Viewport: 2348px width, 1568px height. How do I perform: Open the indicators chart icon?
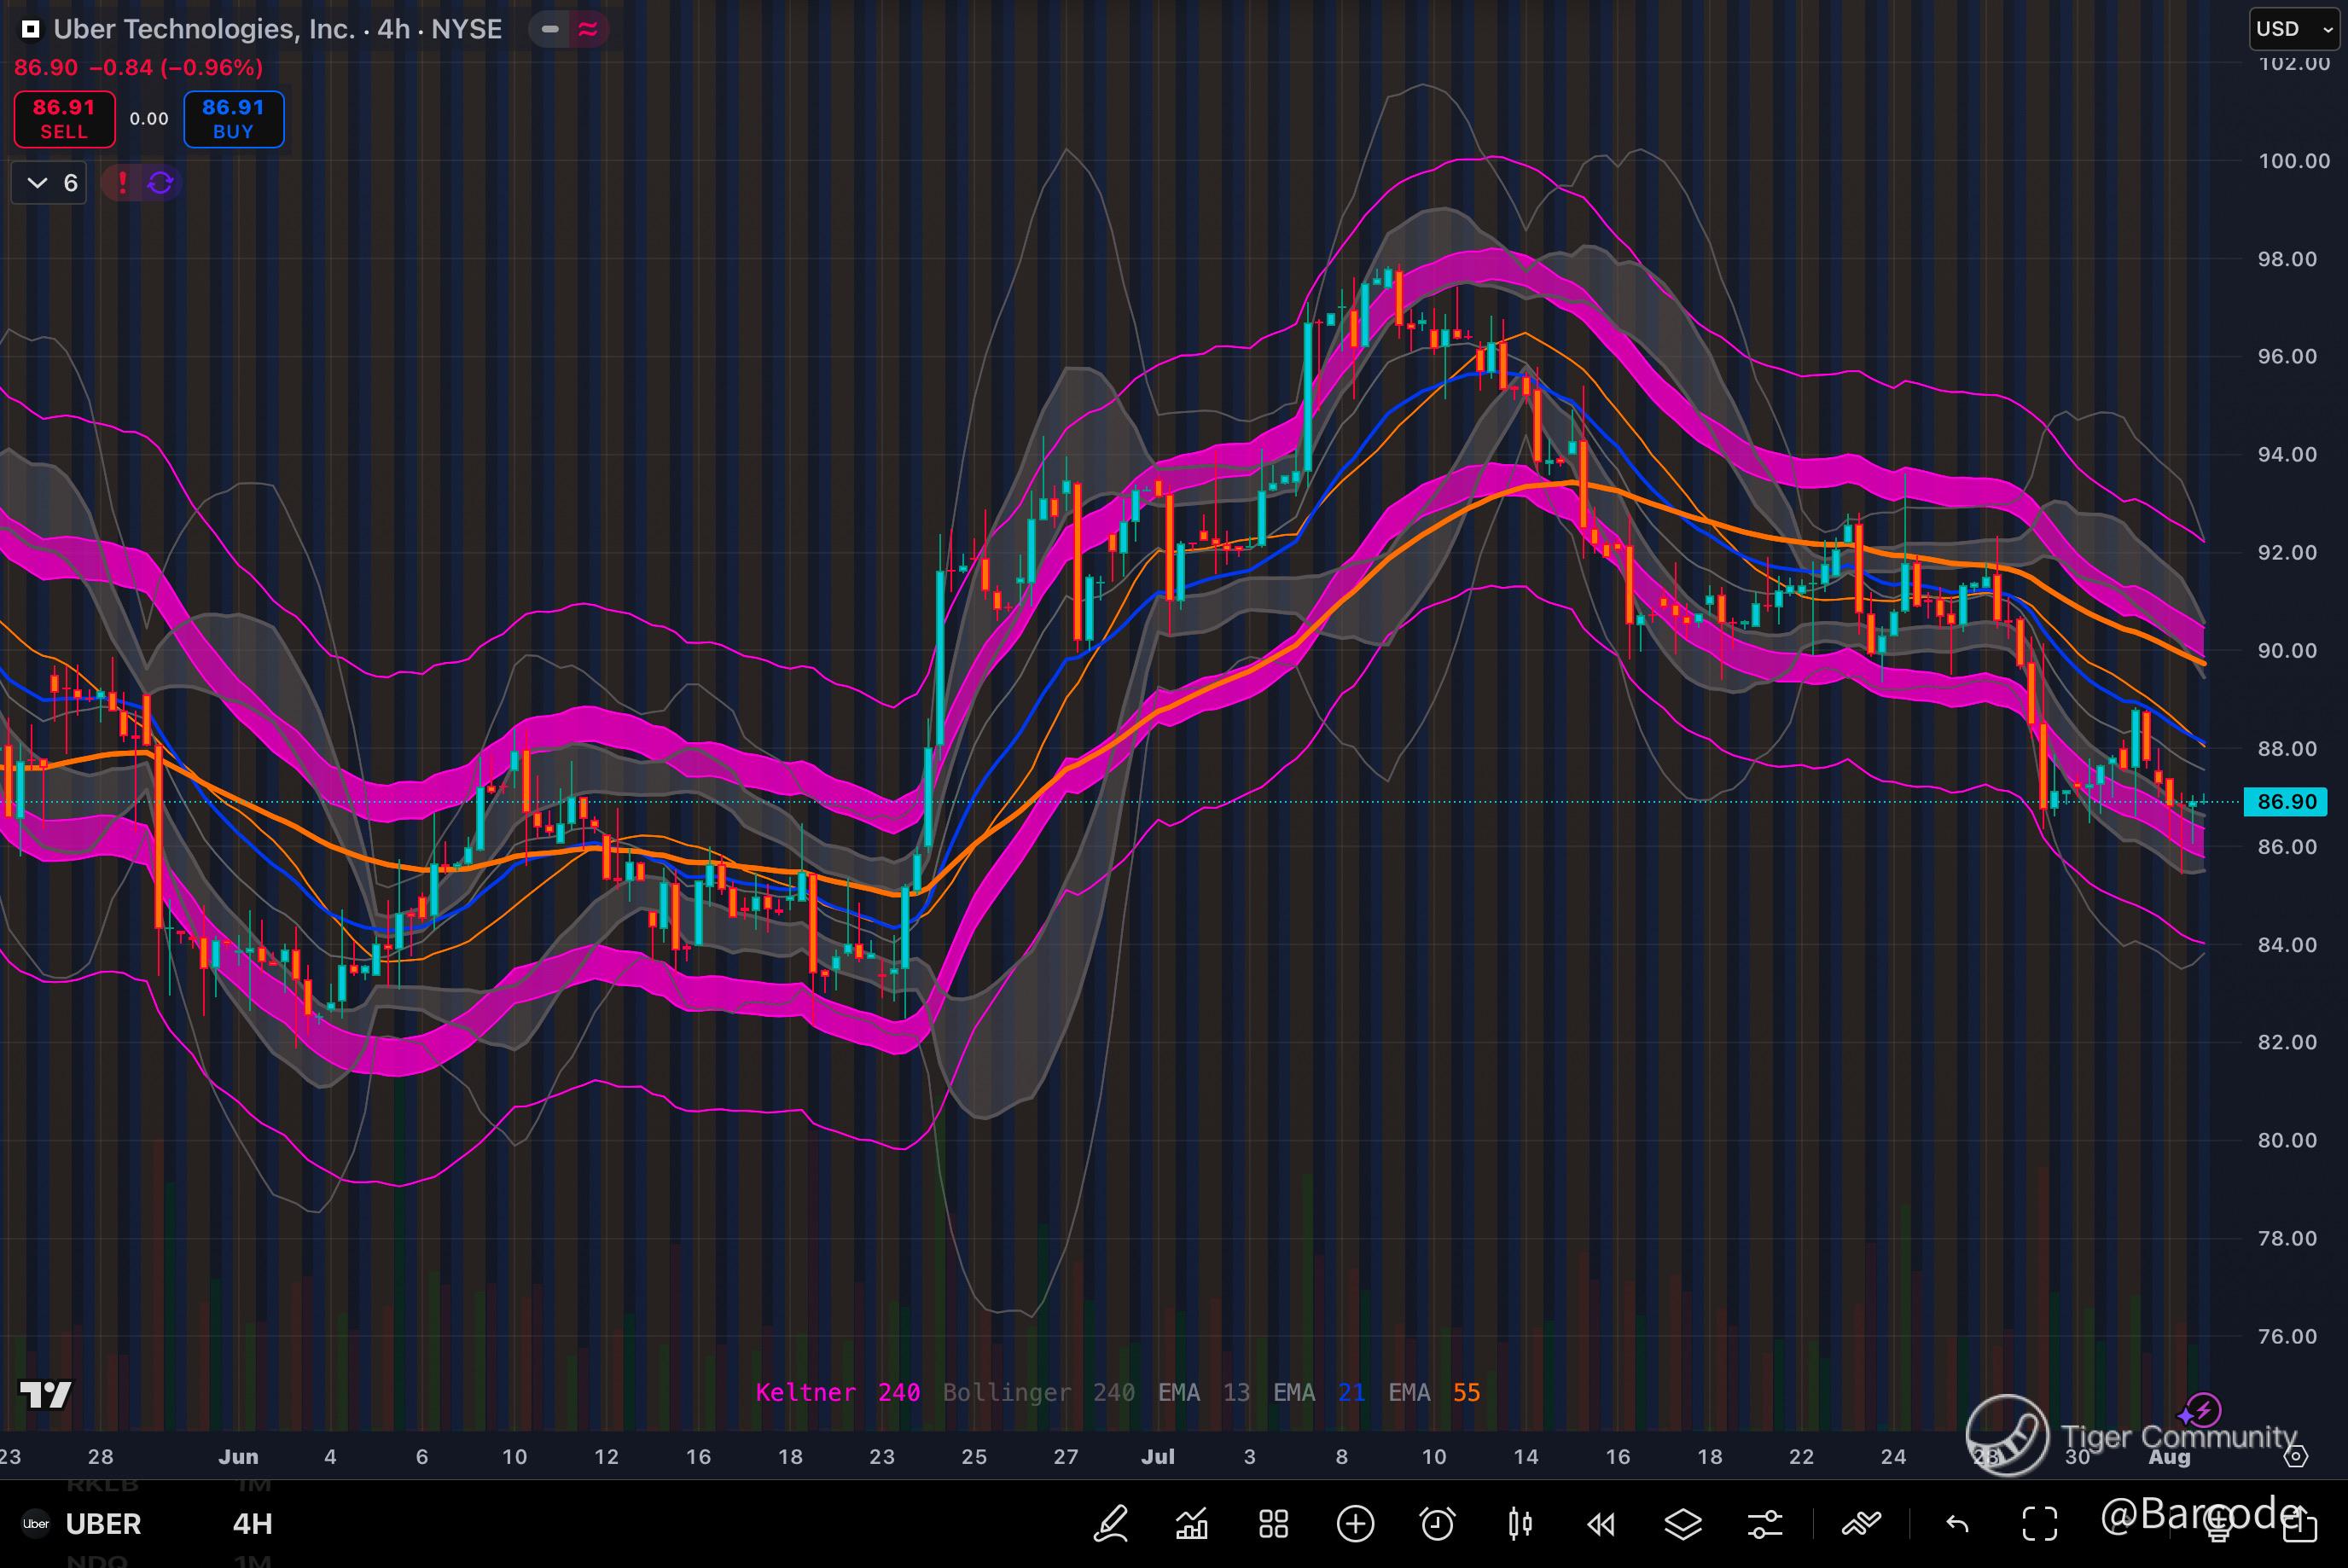[1192, 1524]
